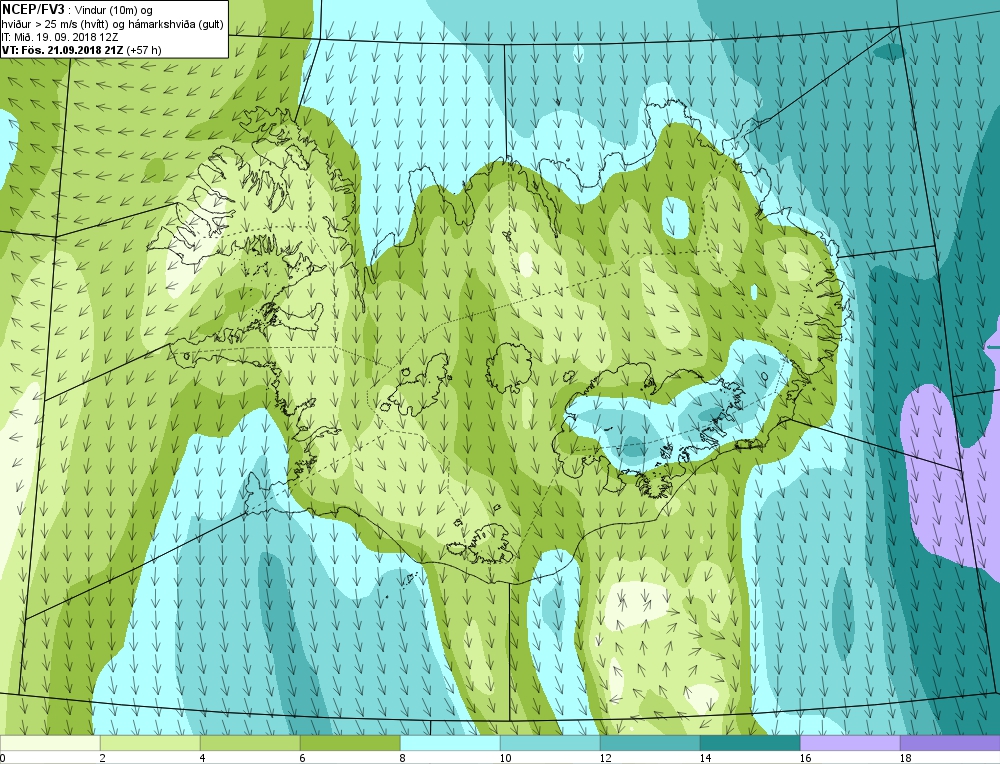
Task: Click the green 4–6 legend swatch
Action: tap(250, 743)
